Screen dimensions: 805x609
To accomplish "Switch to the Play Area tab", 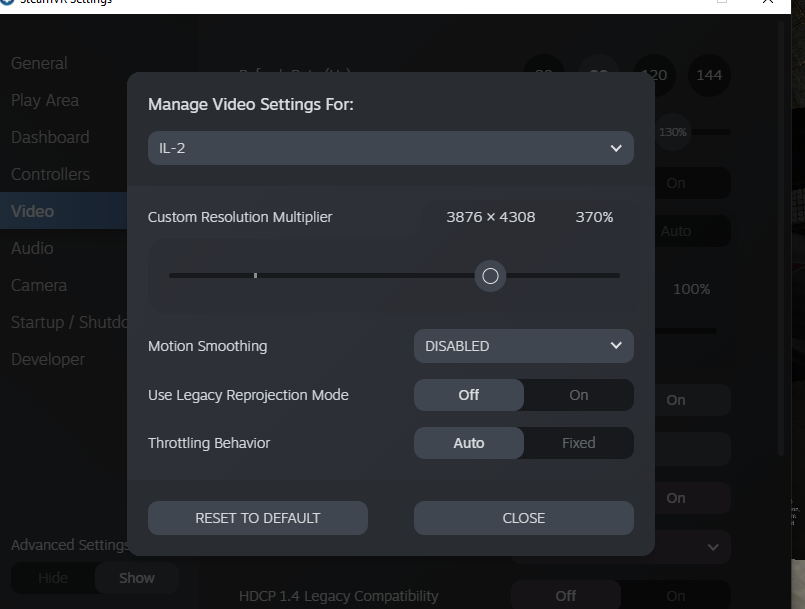I will pos(45,100).
